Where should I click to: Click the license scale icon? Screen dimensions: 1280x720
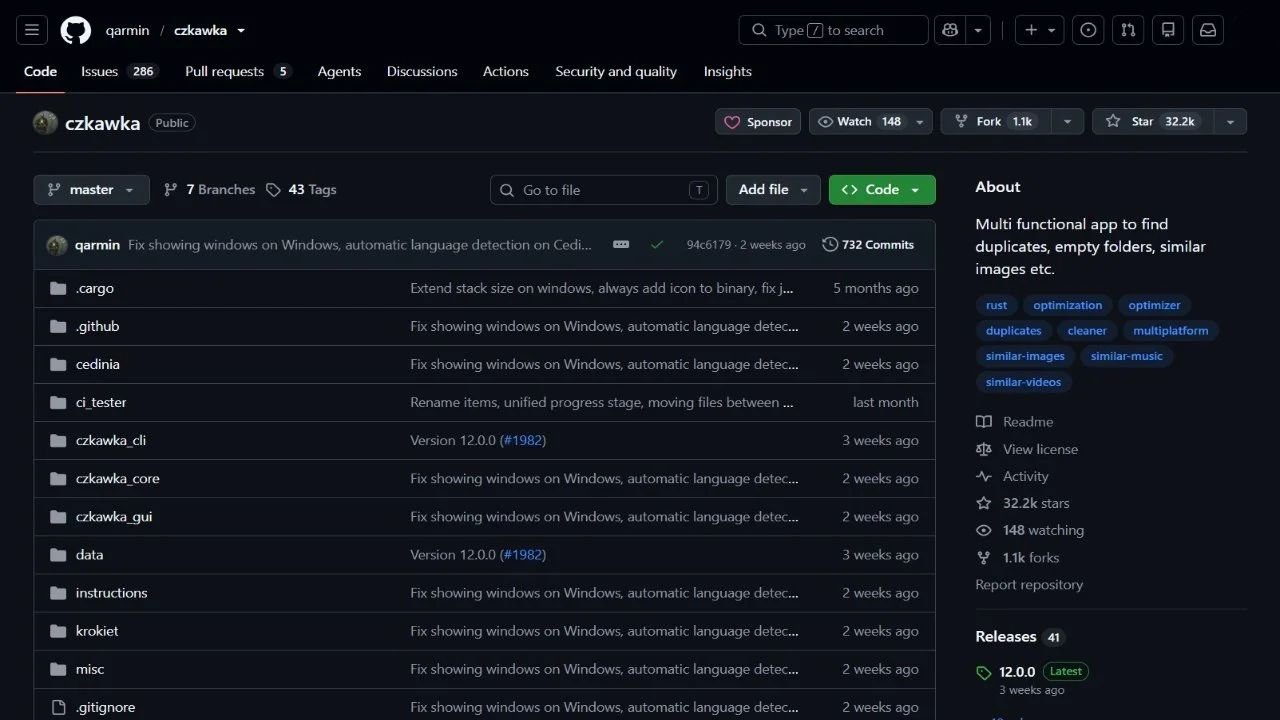(x=984, y=449)
